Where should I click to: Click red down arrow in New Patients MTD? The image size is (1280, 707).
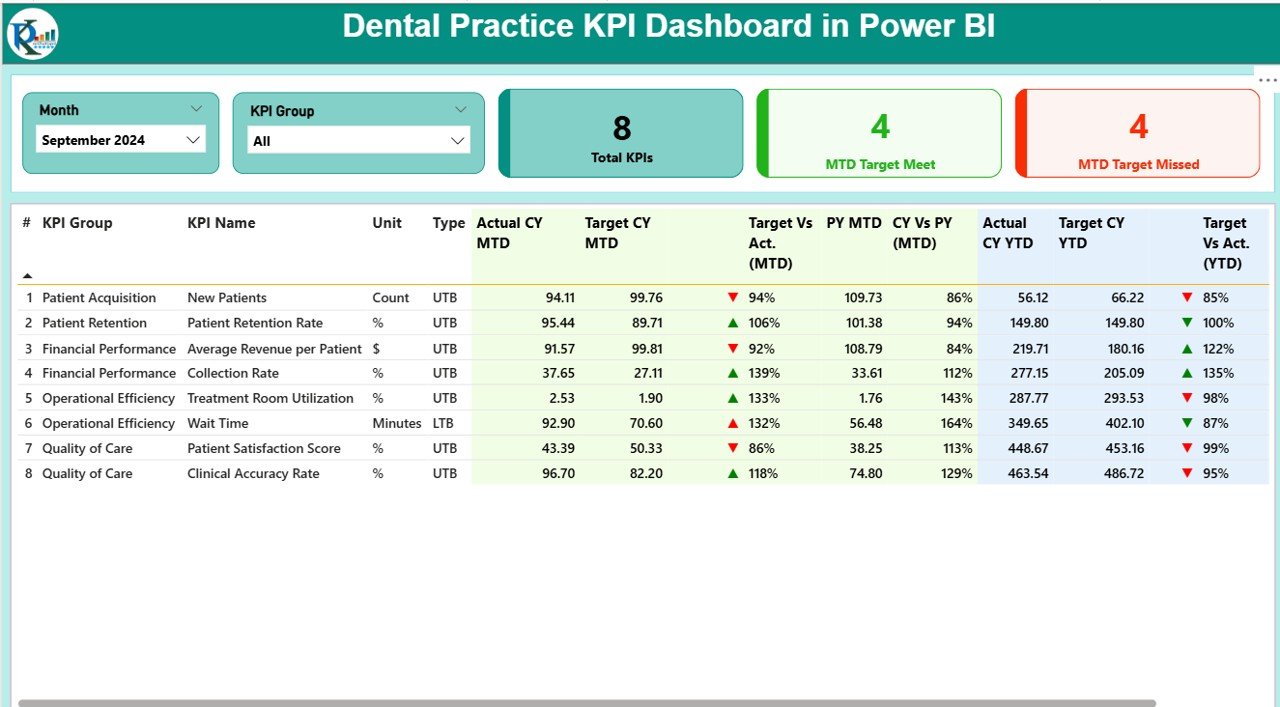(x=733, y=297)
